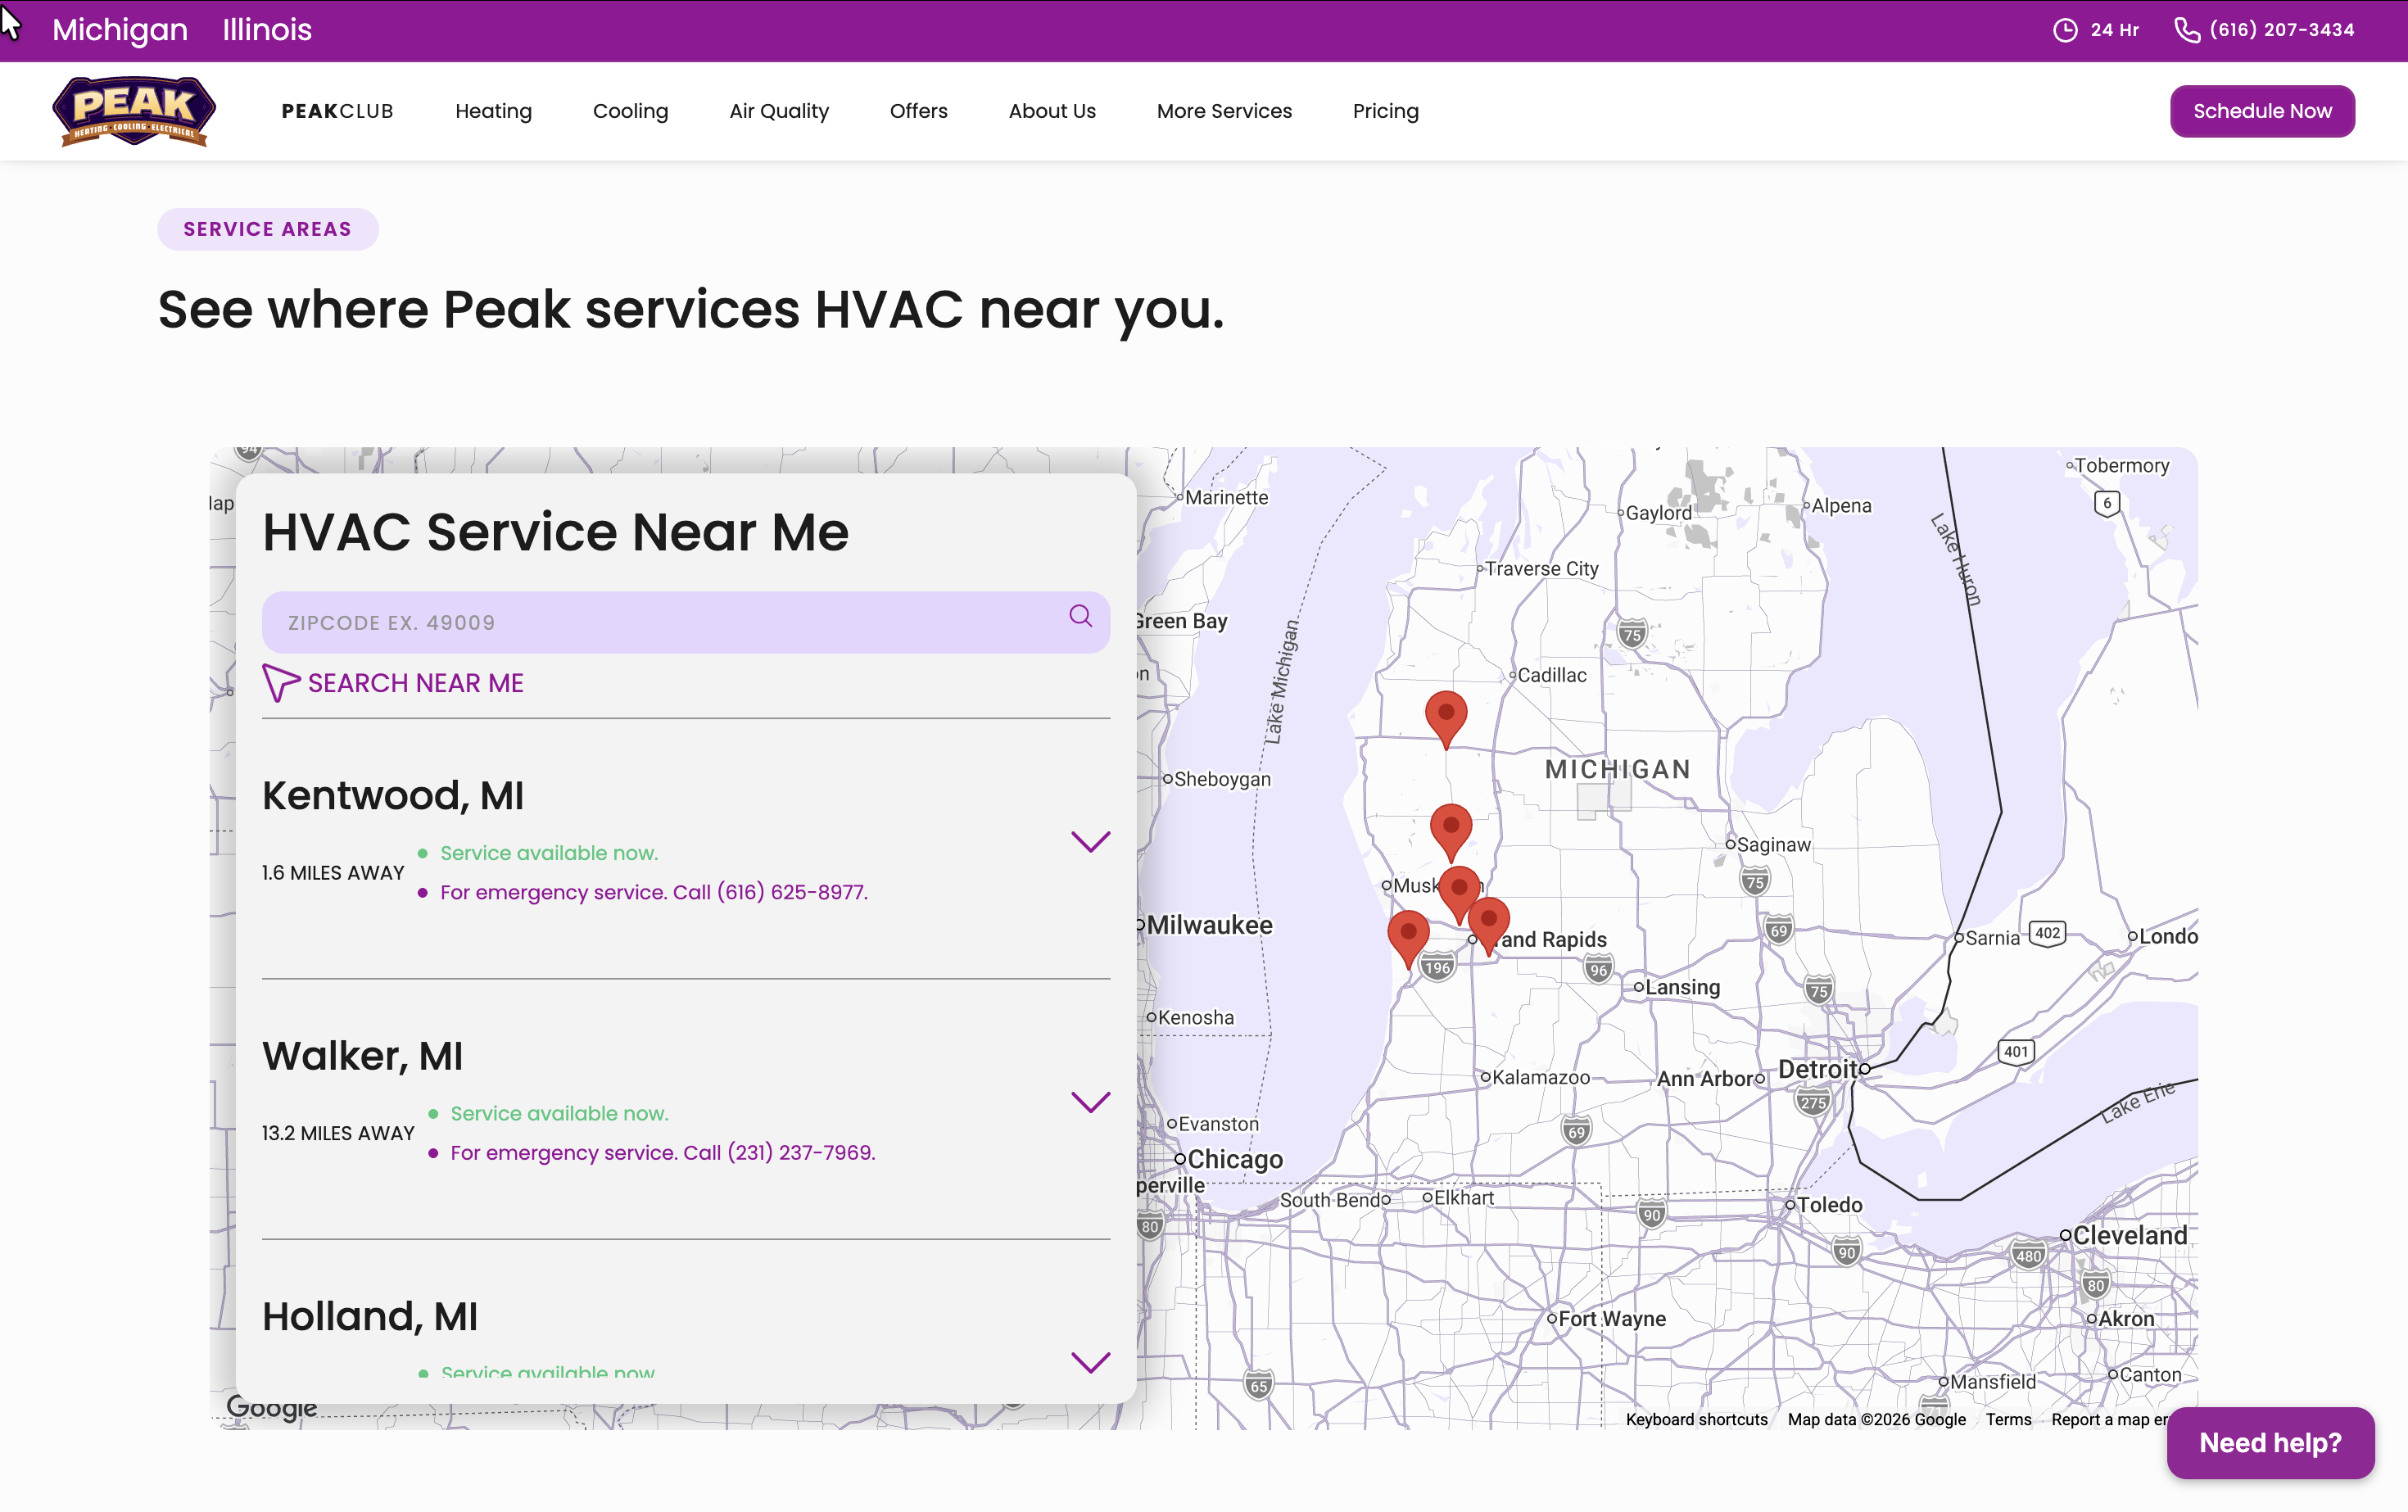Open the Need help? chat button

pyautogui.click(x=2270, y=1442)
